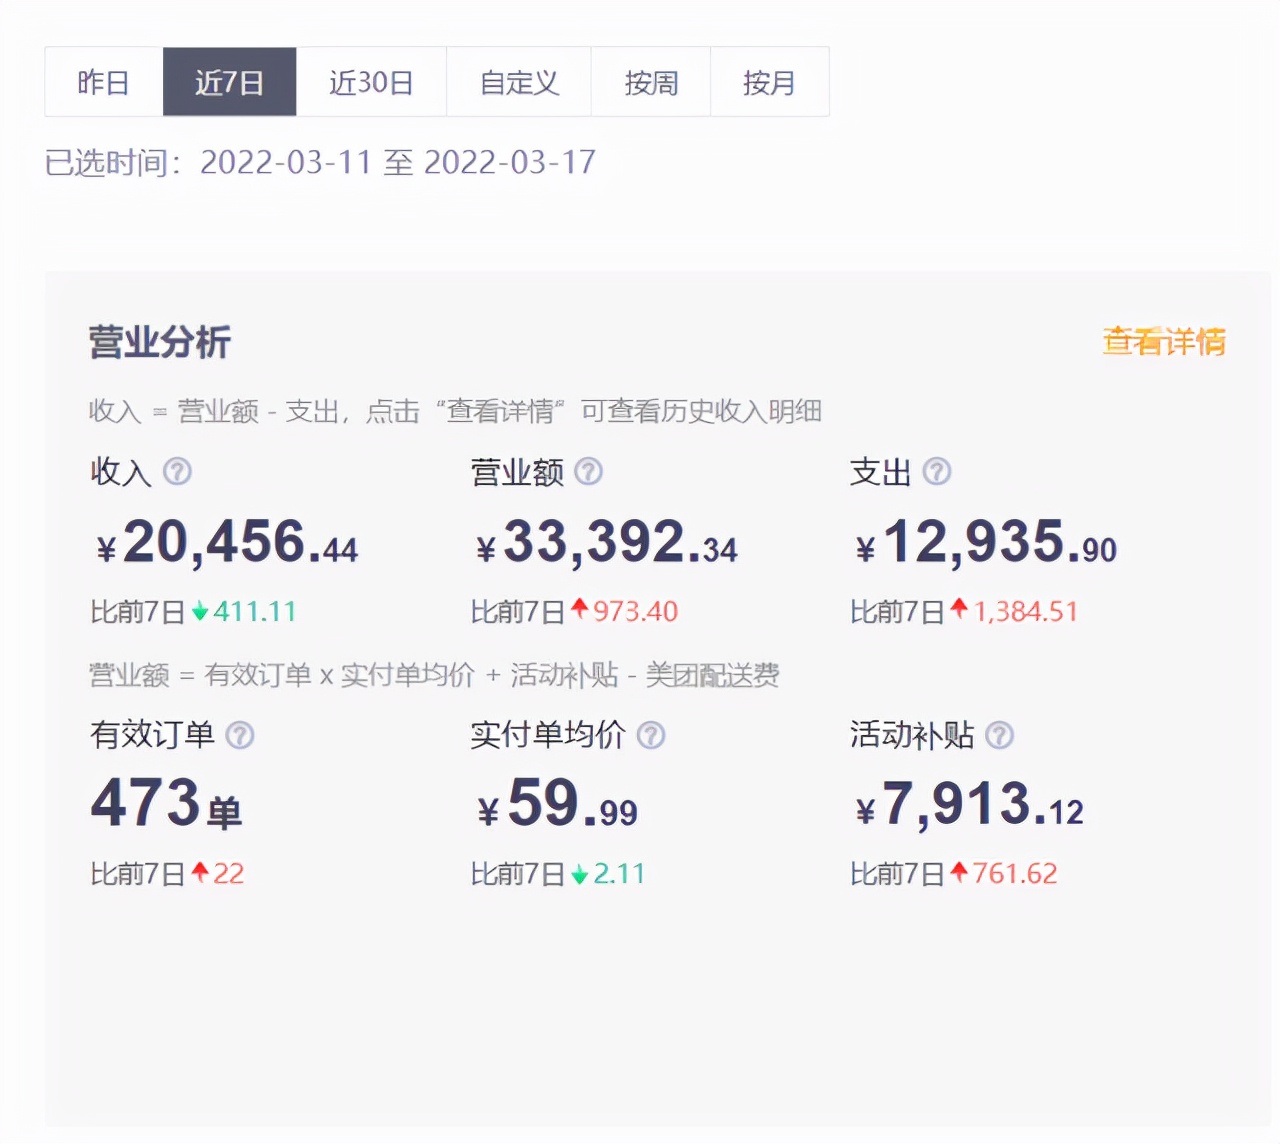
Task: Show the tooltip icon next to 有效订单
Action: [x=240, y=735]
